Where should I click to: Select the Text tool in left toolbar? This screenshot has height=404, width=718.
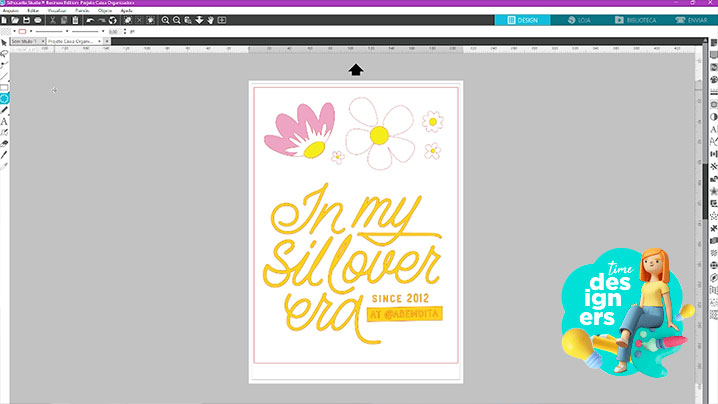(5, 121)
